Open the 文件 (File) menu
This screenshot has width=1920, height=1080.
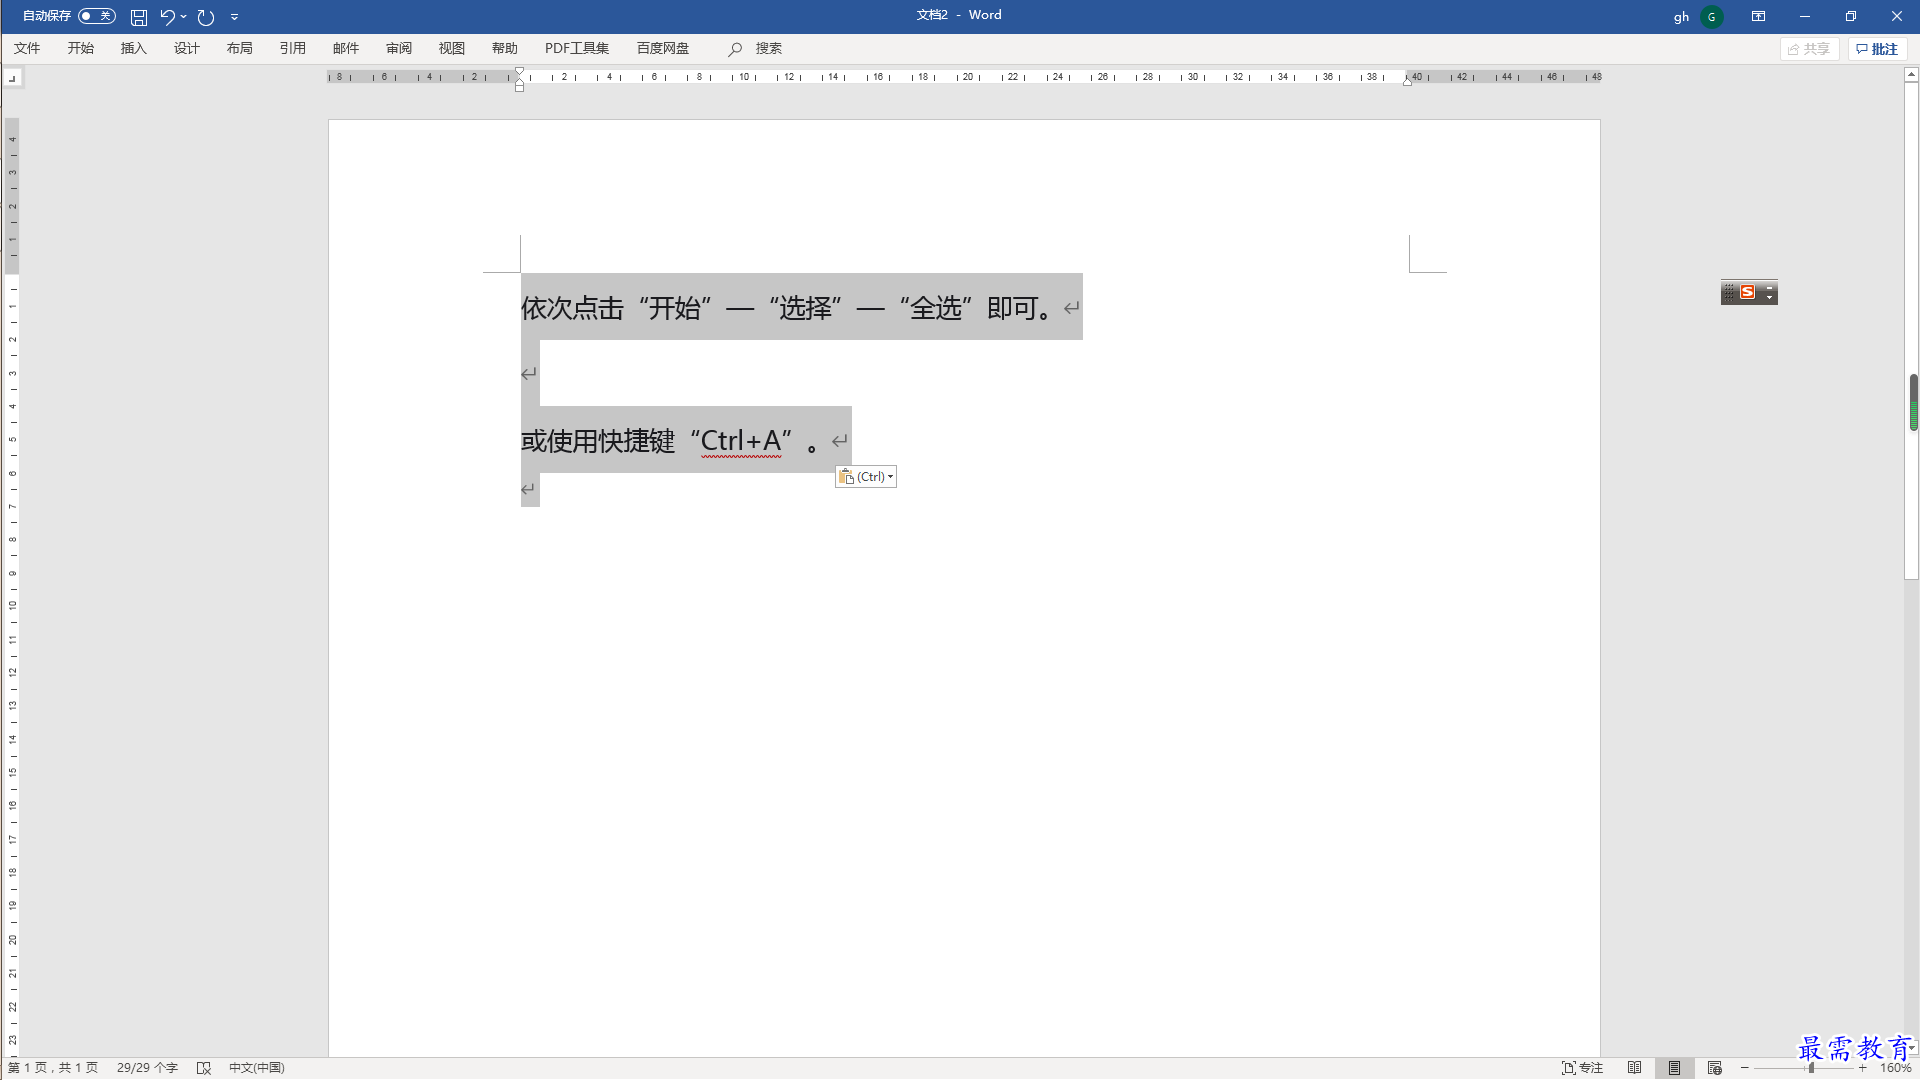[27, 48]
